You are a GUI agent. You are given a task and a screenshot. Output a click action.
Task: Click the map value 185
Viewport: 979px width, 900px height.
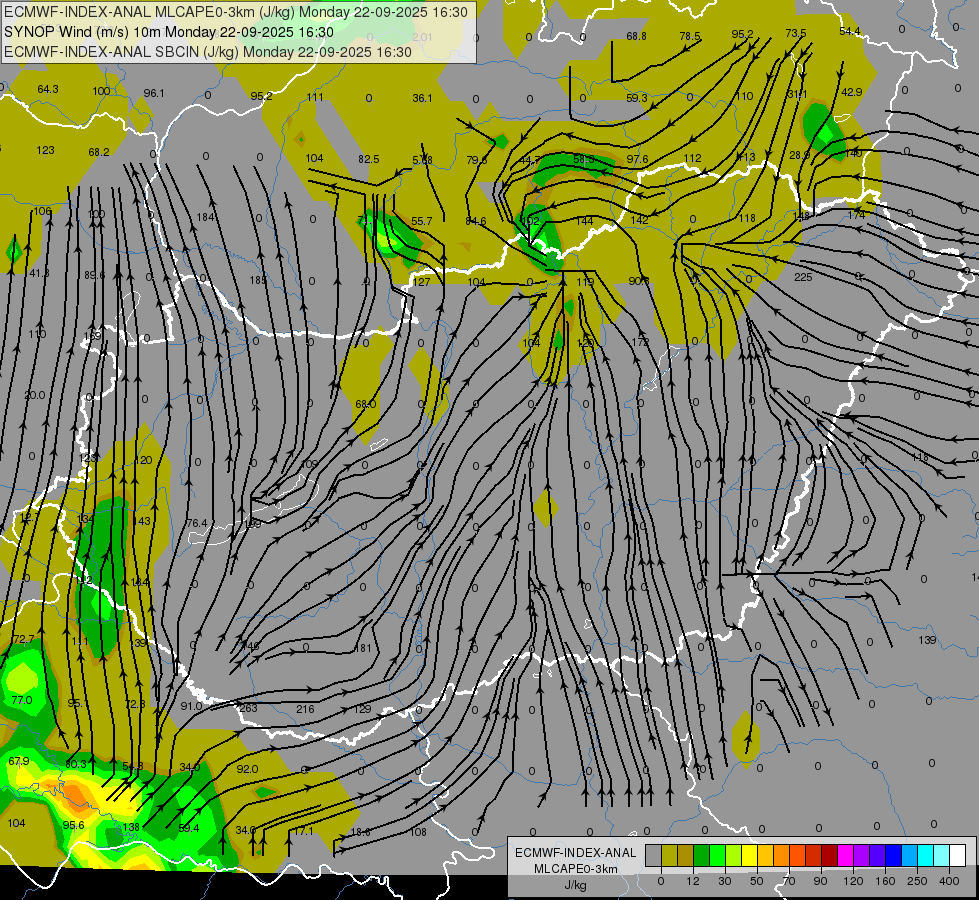(258, 280)
